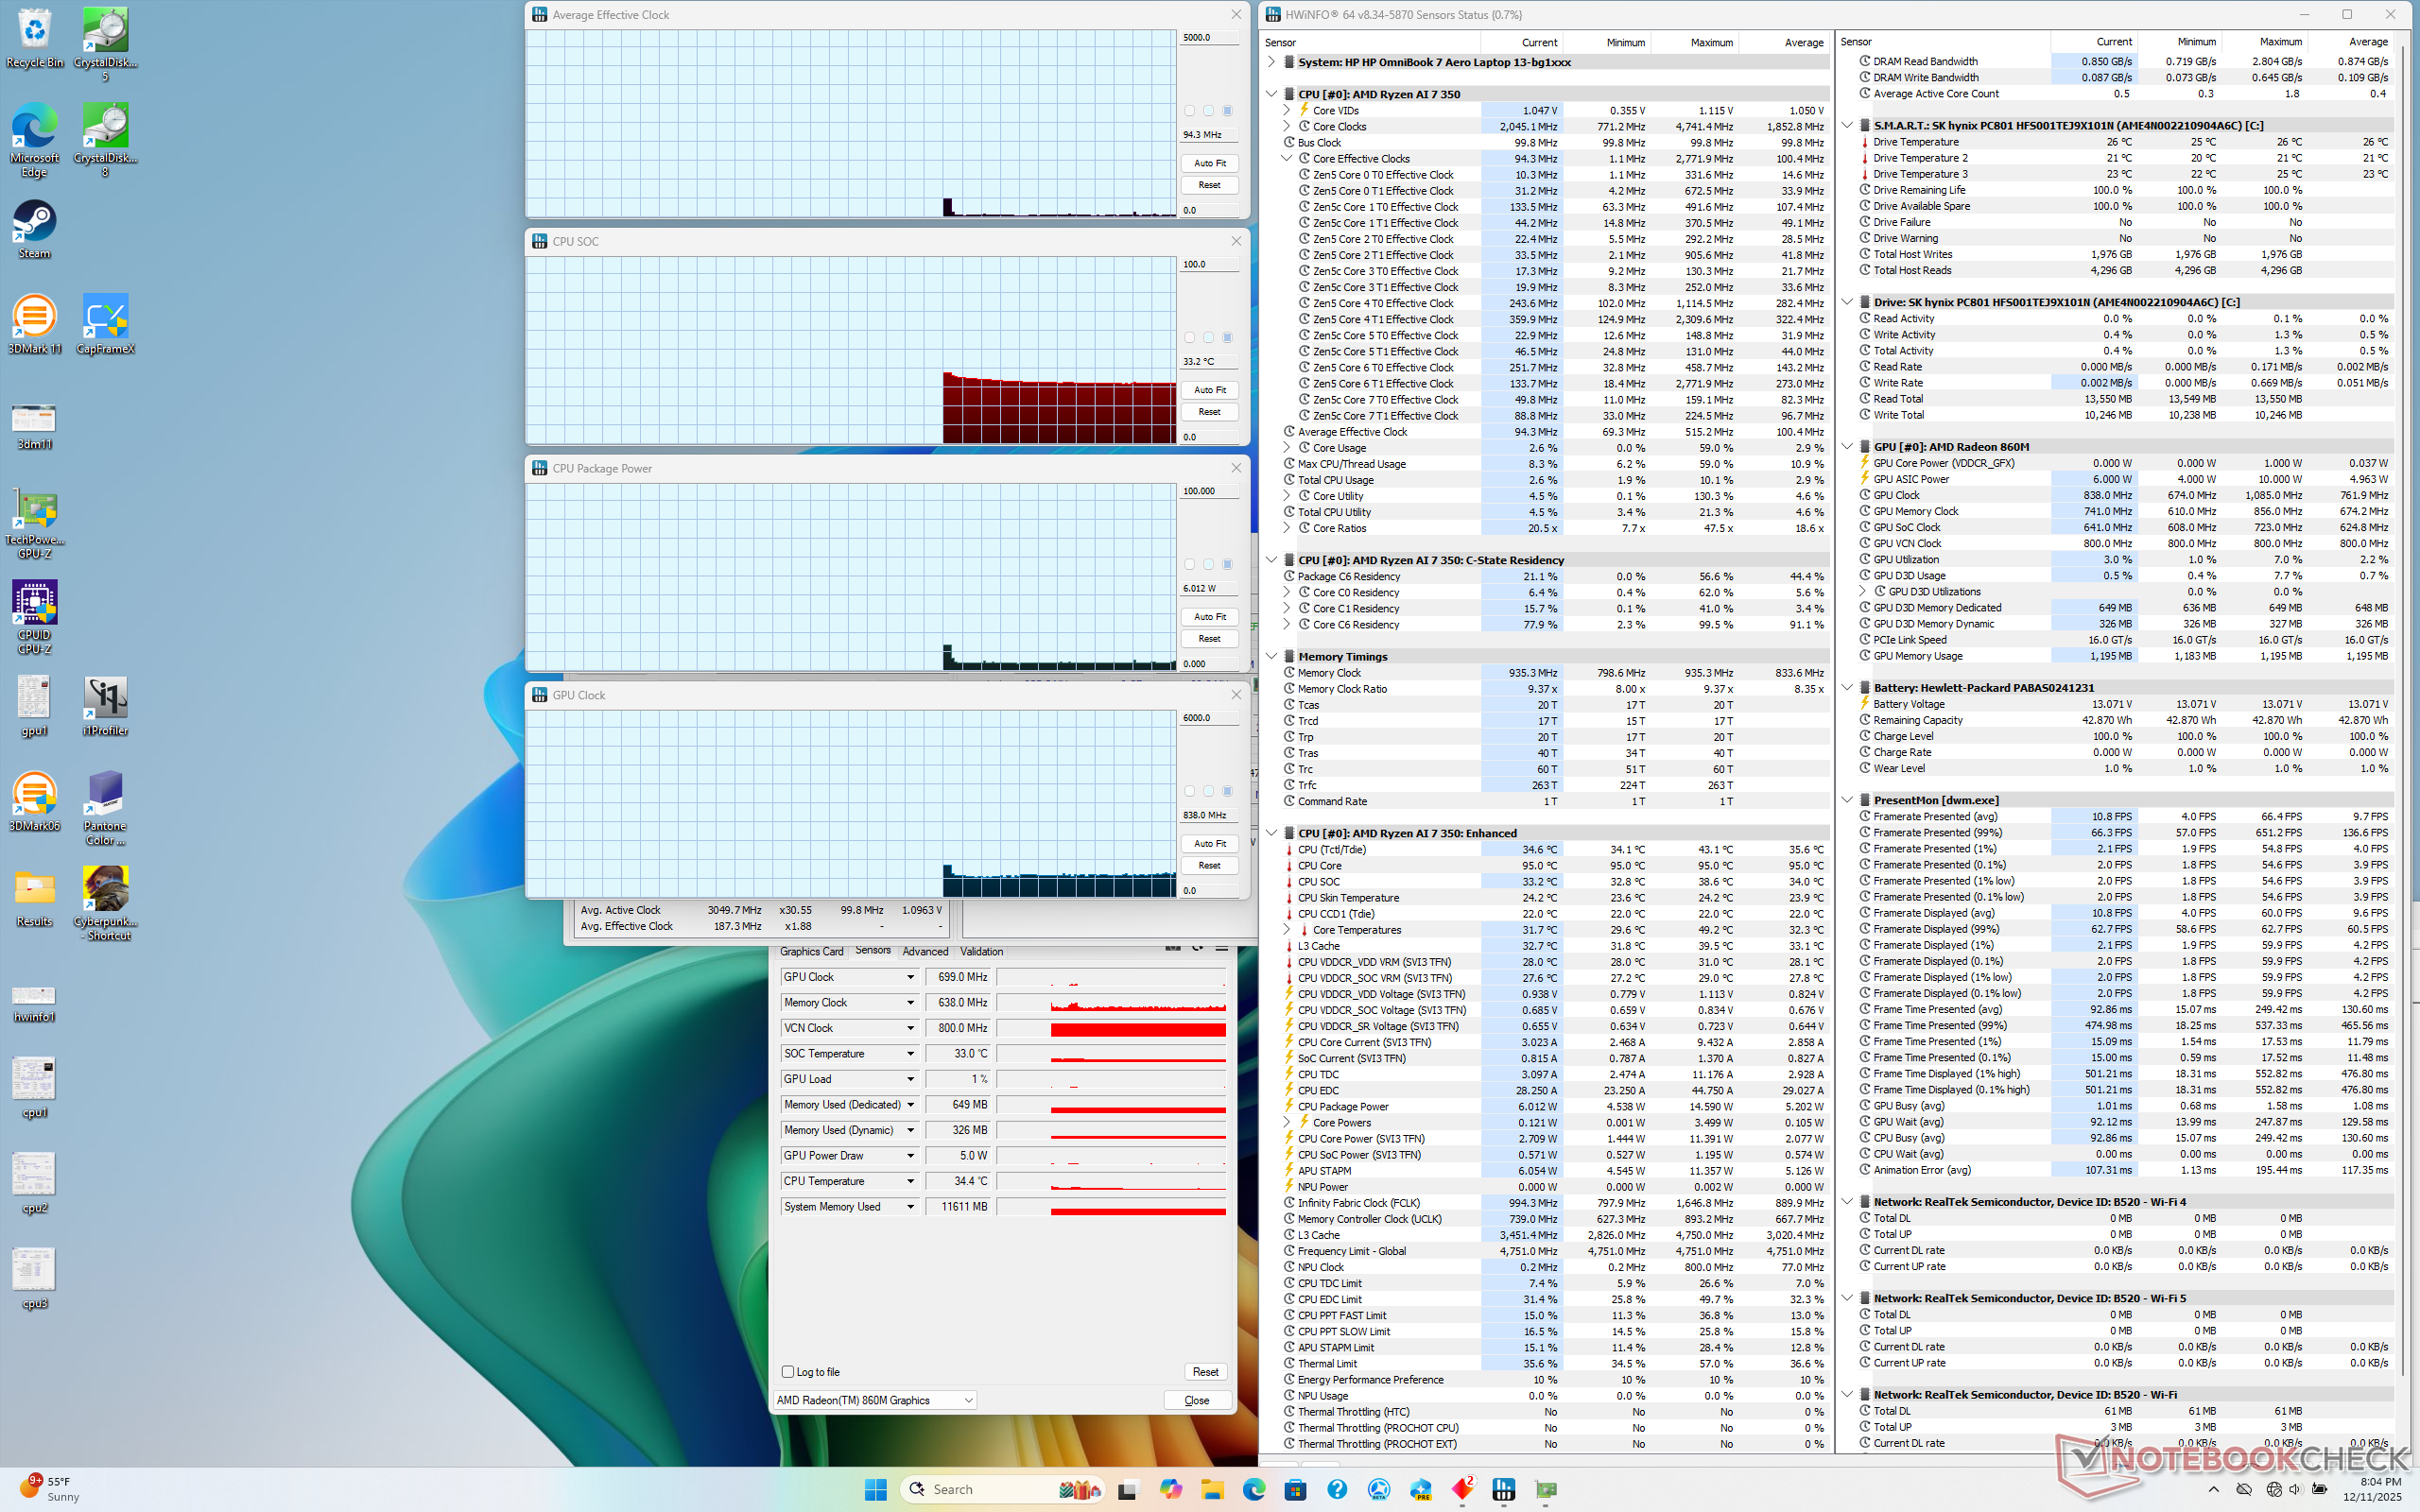This screenshot has width=2420, height=1512.
Task: Collapse the Core Effective Clocks tree item
Action: (1287, 159)
